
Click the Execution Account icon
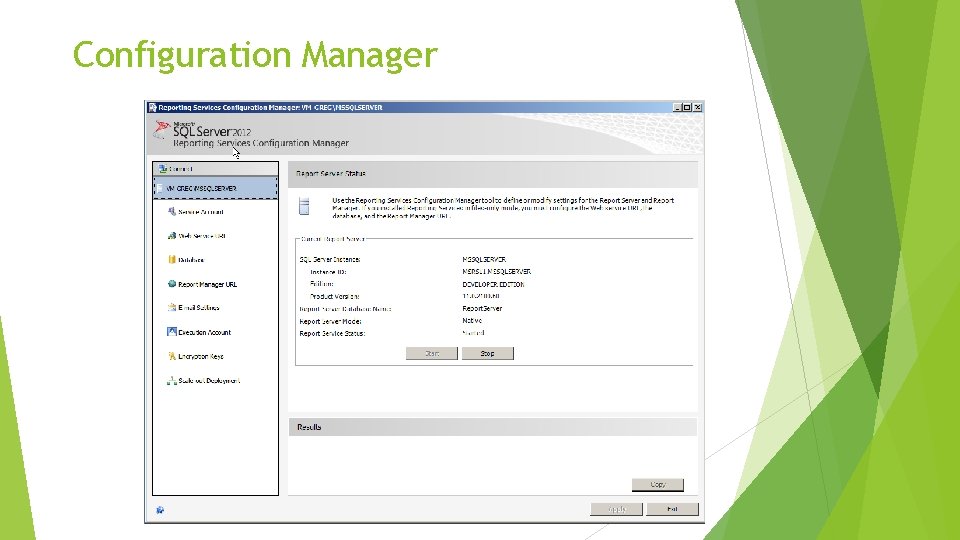171,332
